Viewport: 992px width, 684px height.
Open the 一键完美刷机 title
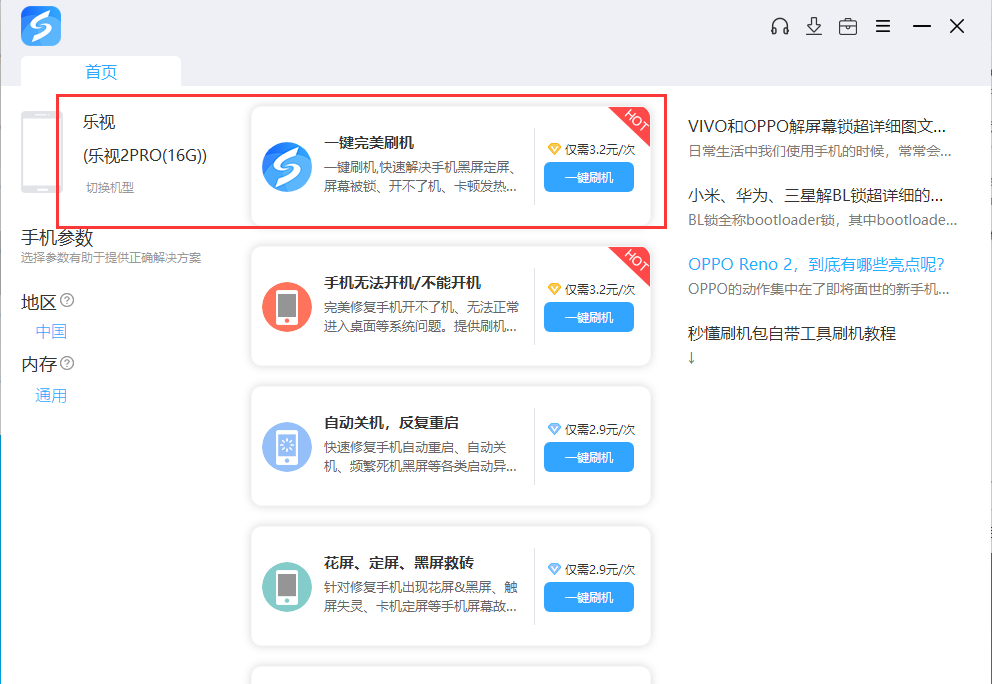coord(369,143)
